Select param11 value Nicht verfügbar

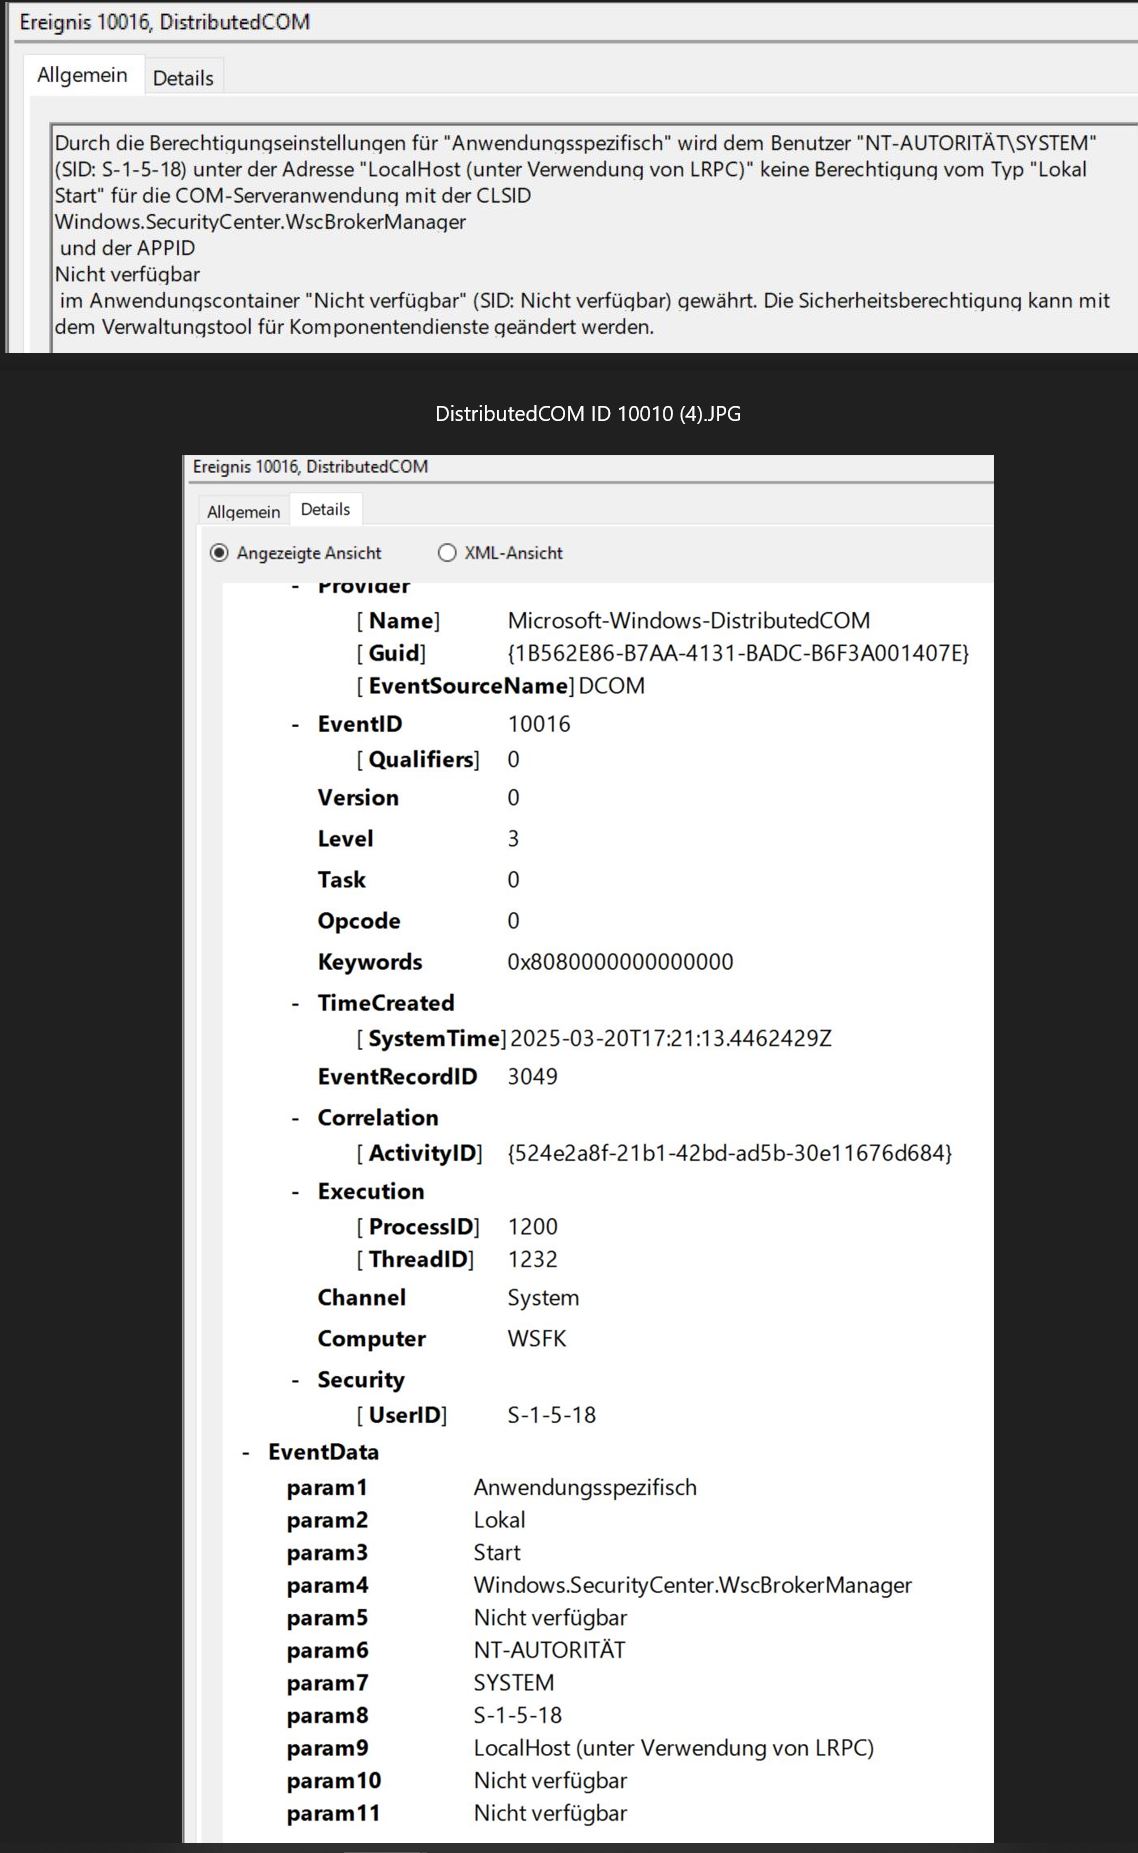pos(550,1814)
